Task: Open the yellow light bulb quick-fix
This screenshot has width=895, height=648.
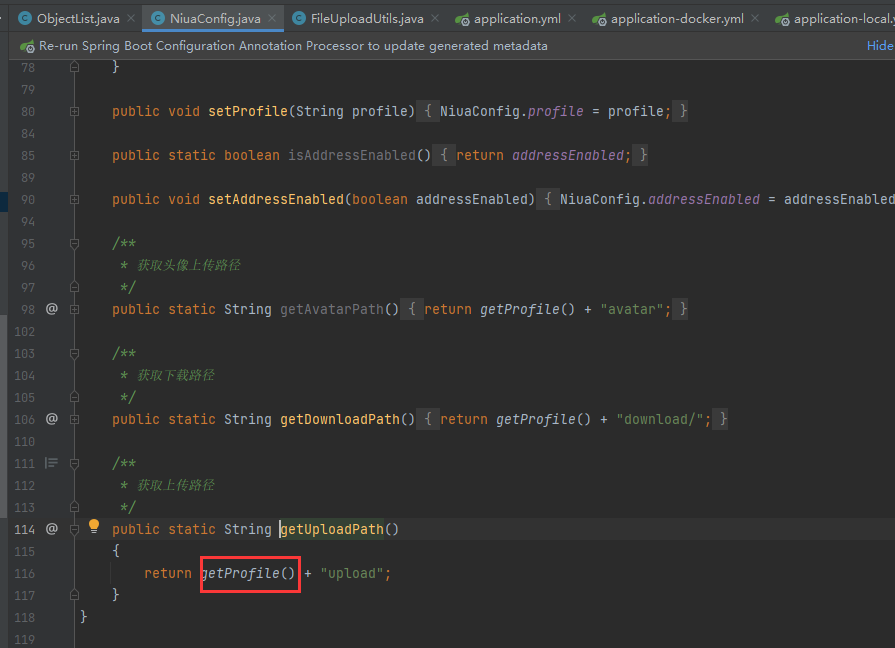Action: [x=94, y=526]
